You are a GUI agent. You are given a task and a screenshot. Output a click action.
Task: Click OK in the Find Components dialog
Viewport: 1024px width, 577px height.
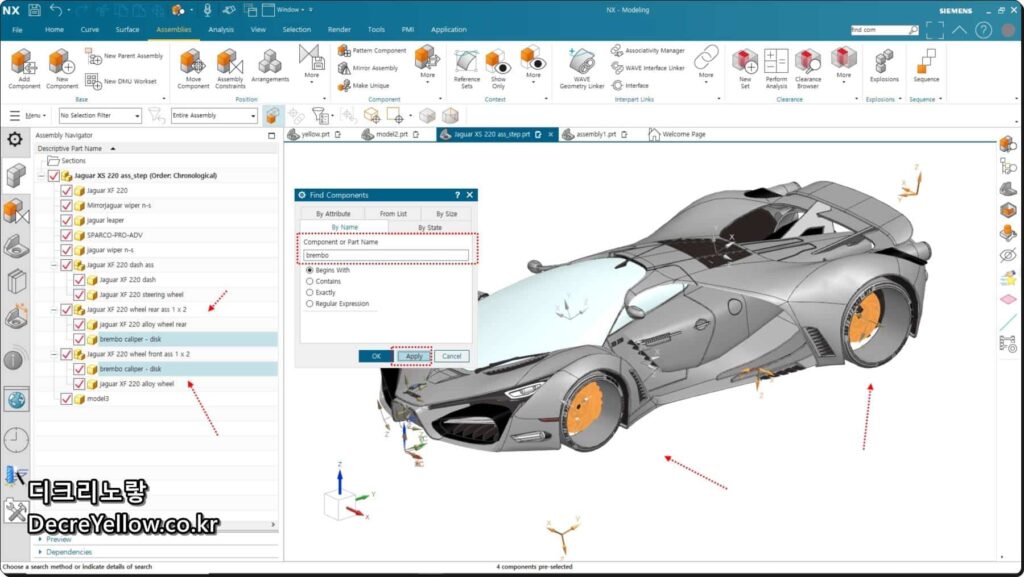coord(376,356)
